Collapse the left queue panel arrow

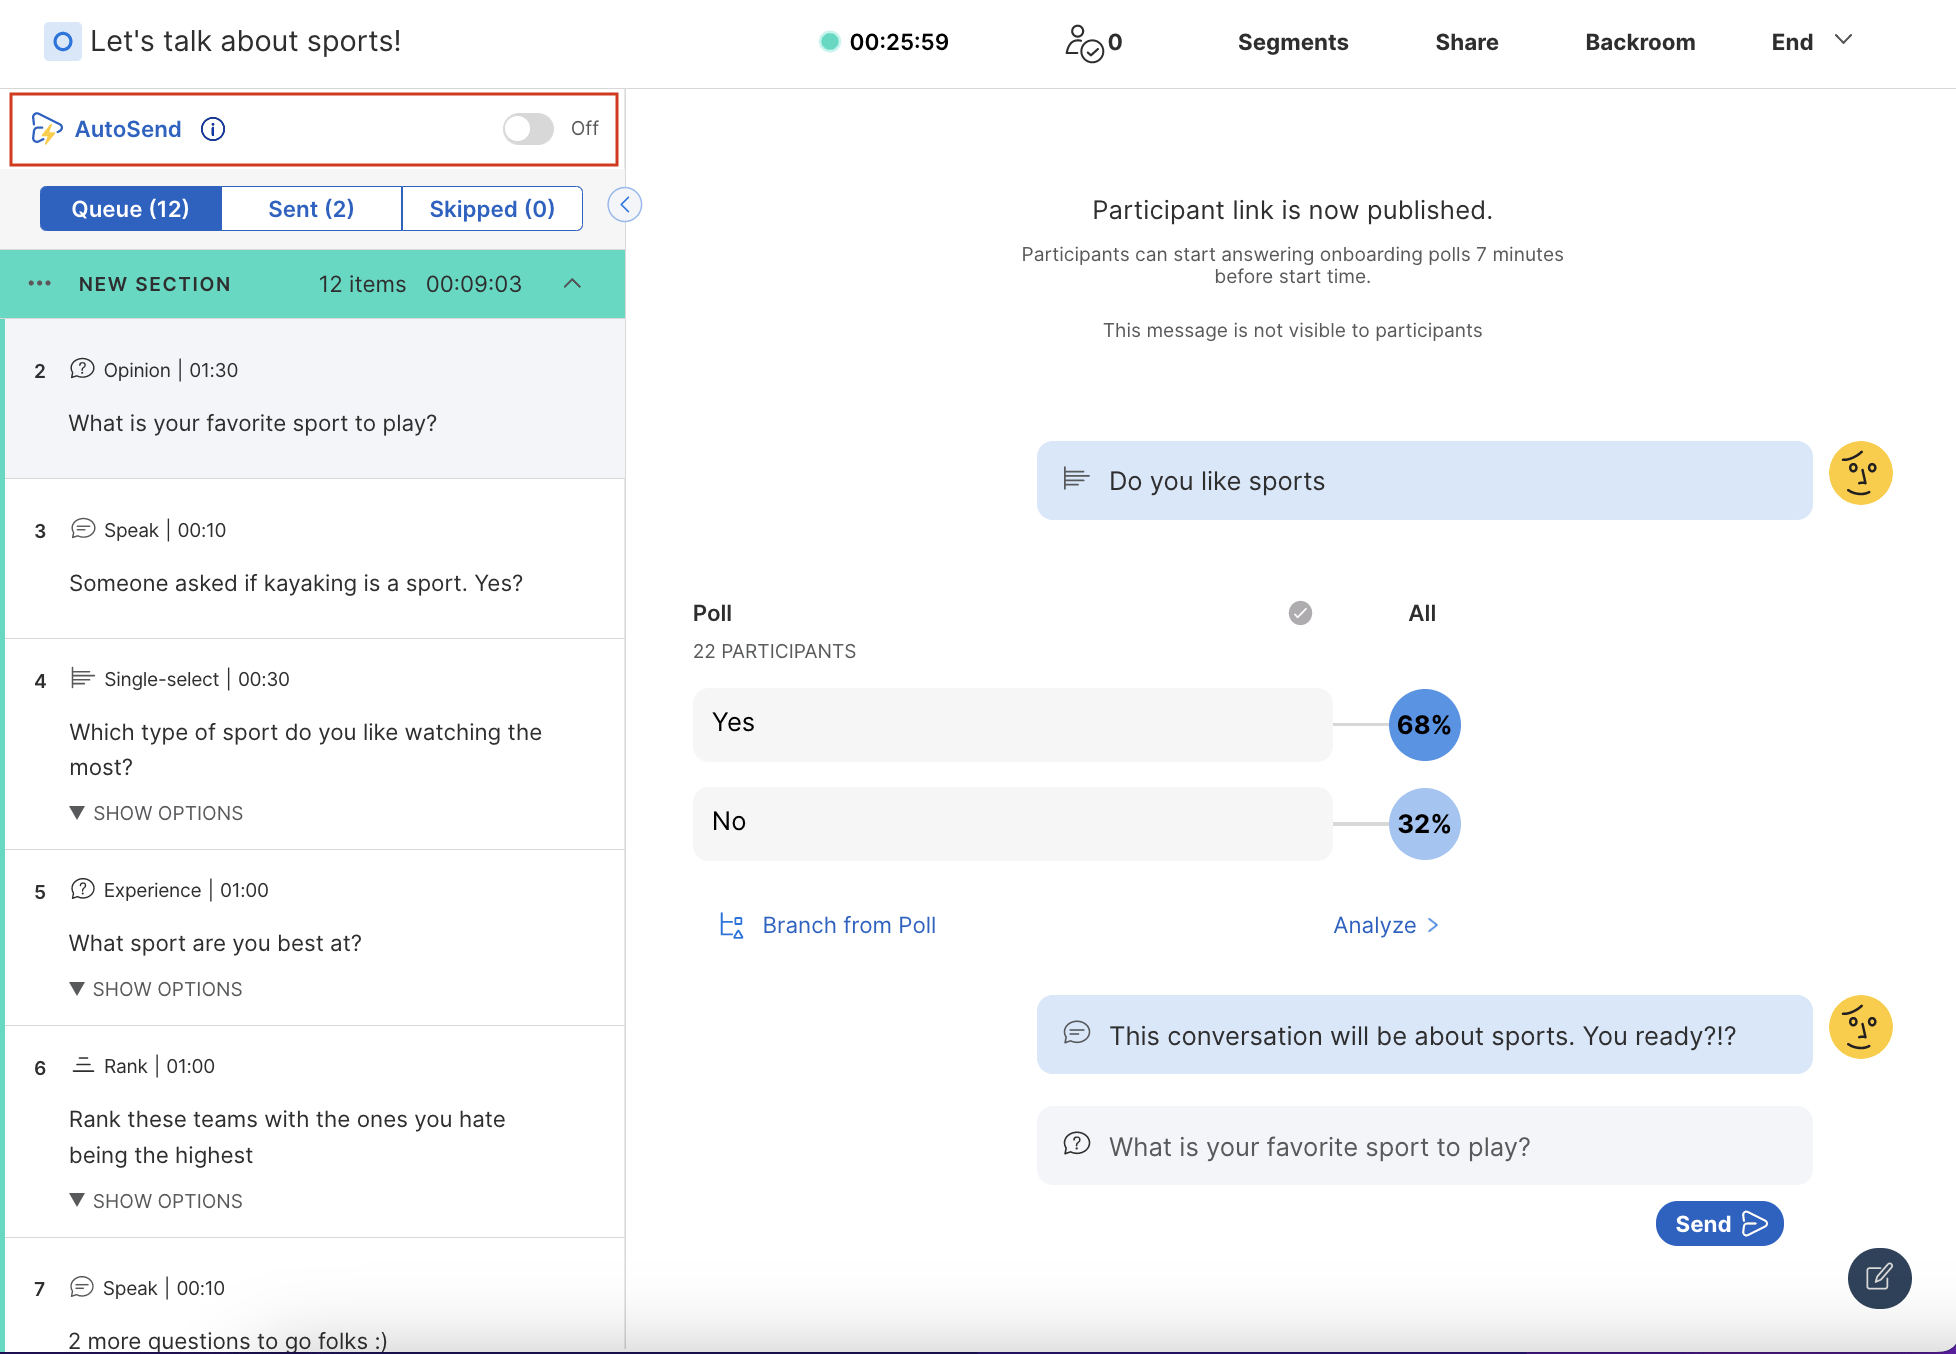point(625,205)
